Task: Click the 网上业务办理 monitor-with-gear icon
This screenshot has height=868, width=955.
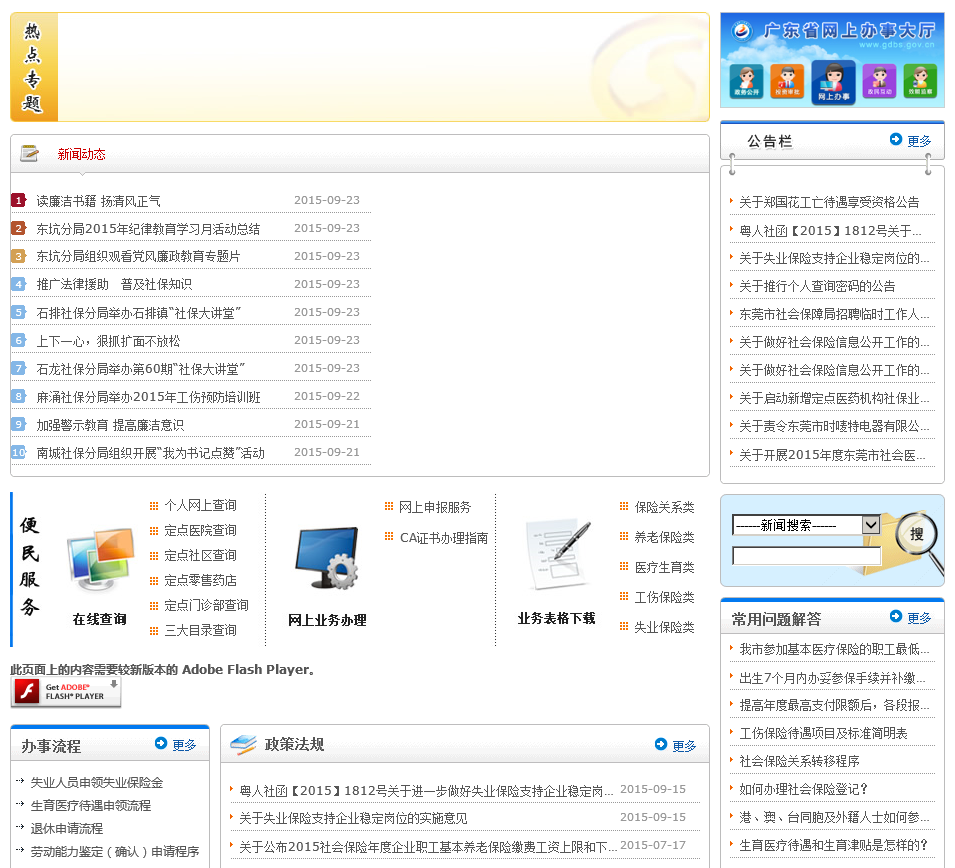Action: coord(327,558)
